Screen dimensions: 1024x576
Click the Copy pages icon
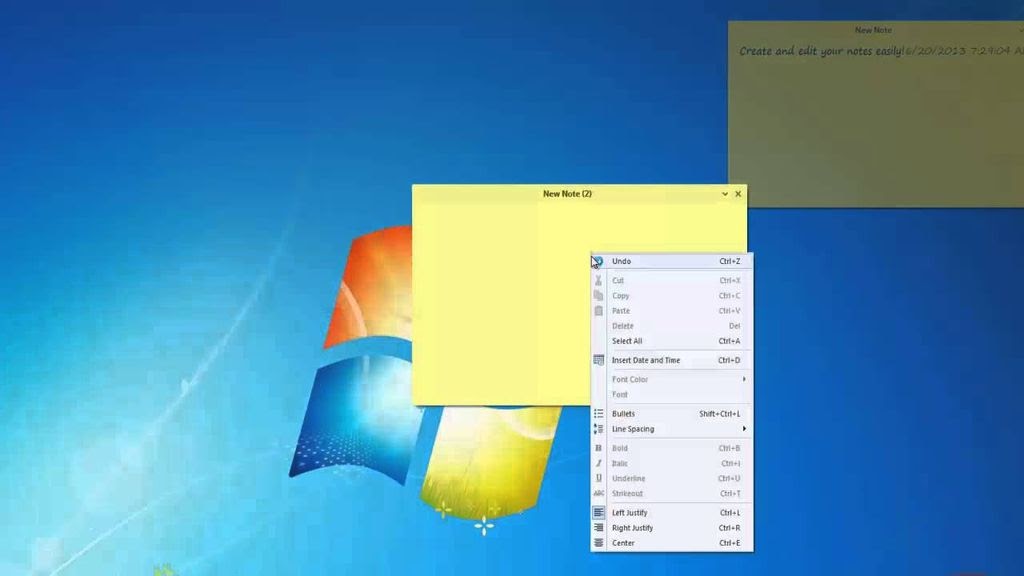598,295
